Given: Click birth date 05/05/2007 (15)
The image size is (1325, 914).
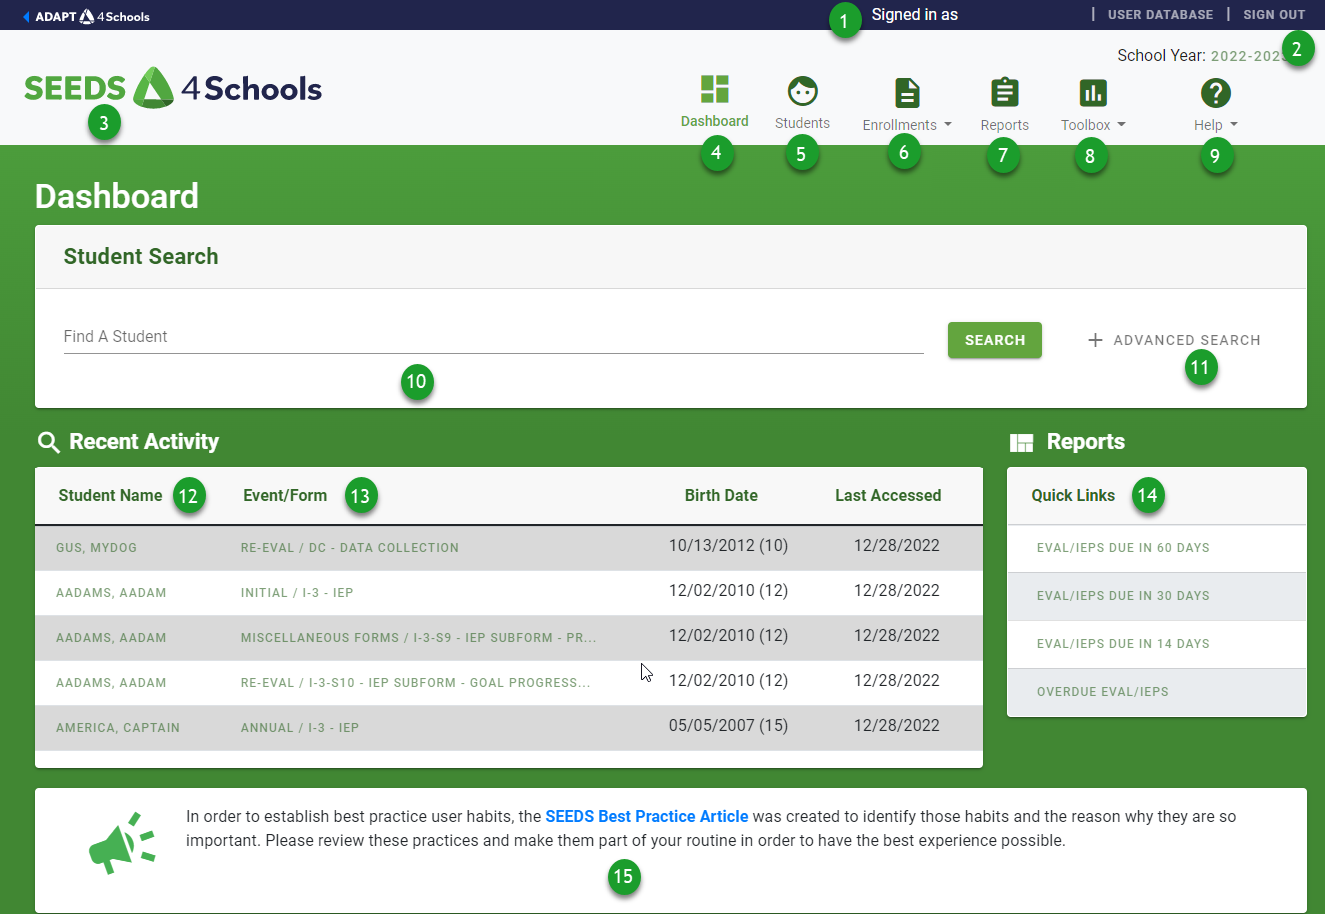Looking at the screenshot, I should click(x=728, y=726).
